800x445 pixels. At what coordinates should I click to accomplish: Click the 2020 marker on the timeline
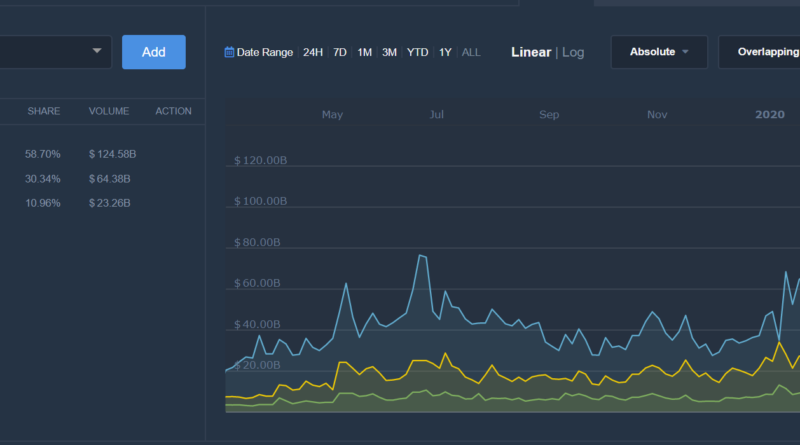pos(769,115)
